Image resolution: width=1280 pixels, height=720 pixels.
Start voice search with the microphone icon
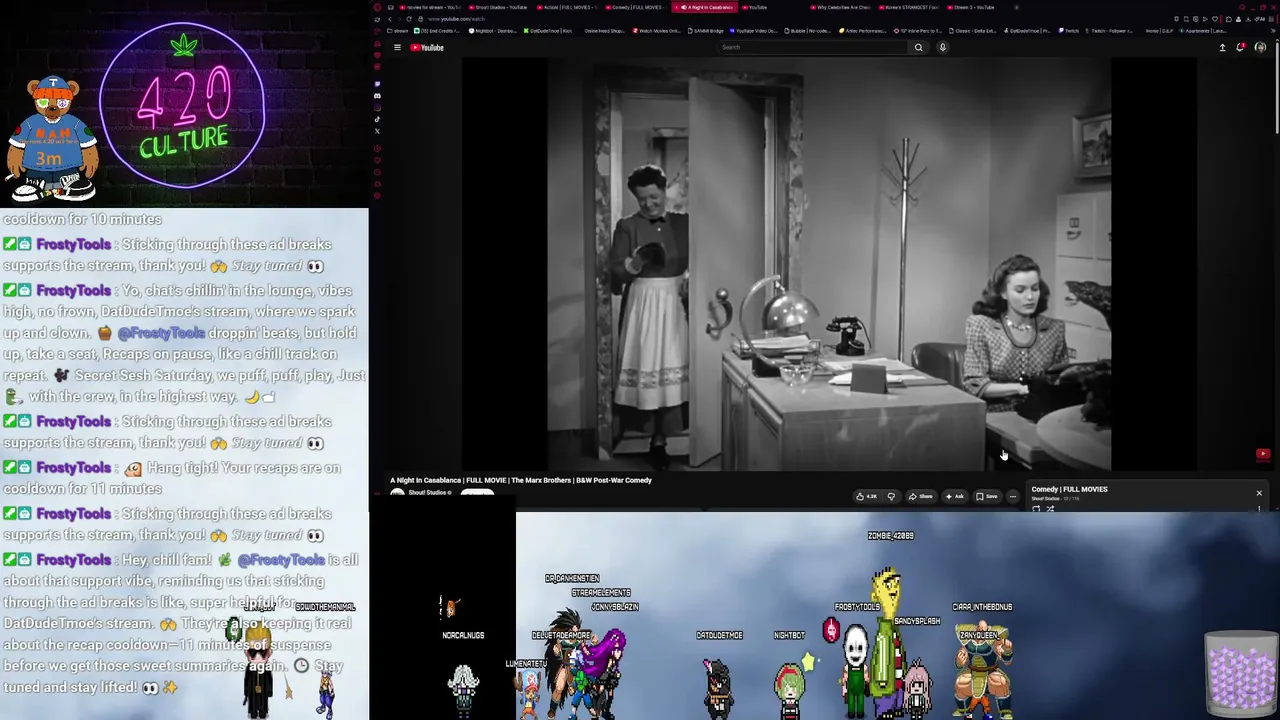(942, 47)
